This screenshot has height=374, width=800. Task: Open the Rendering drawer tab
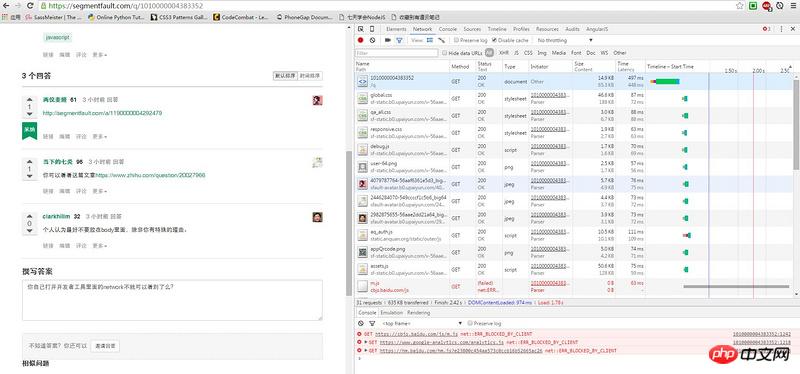tap(418, 312)
